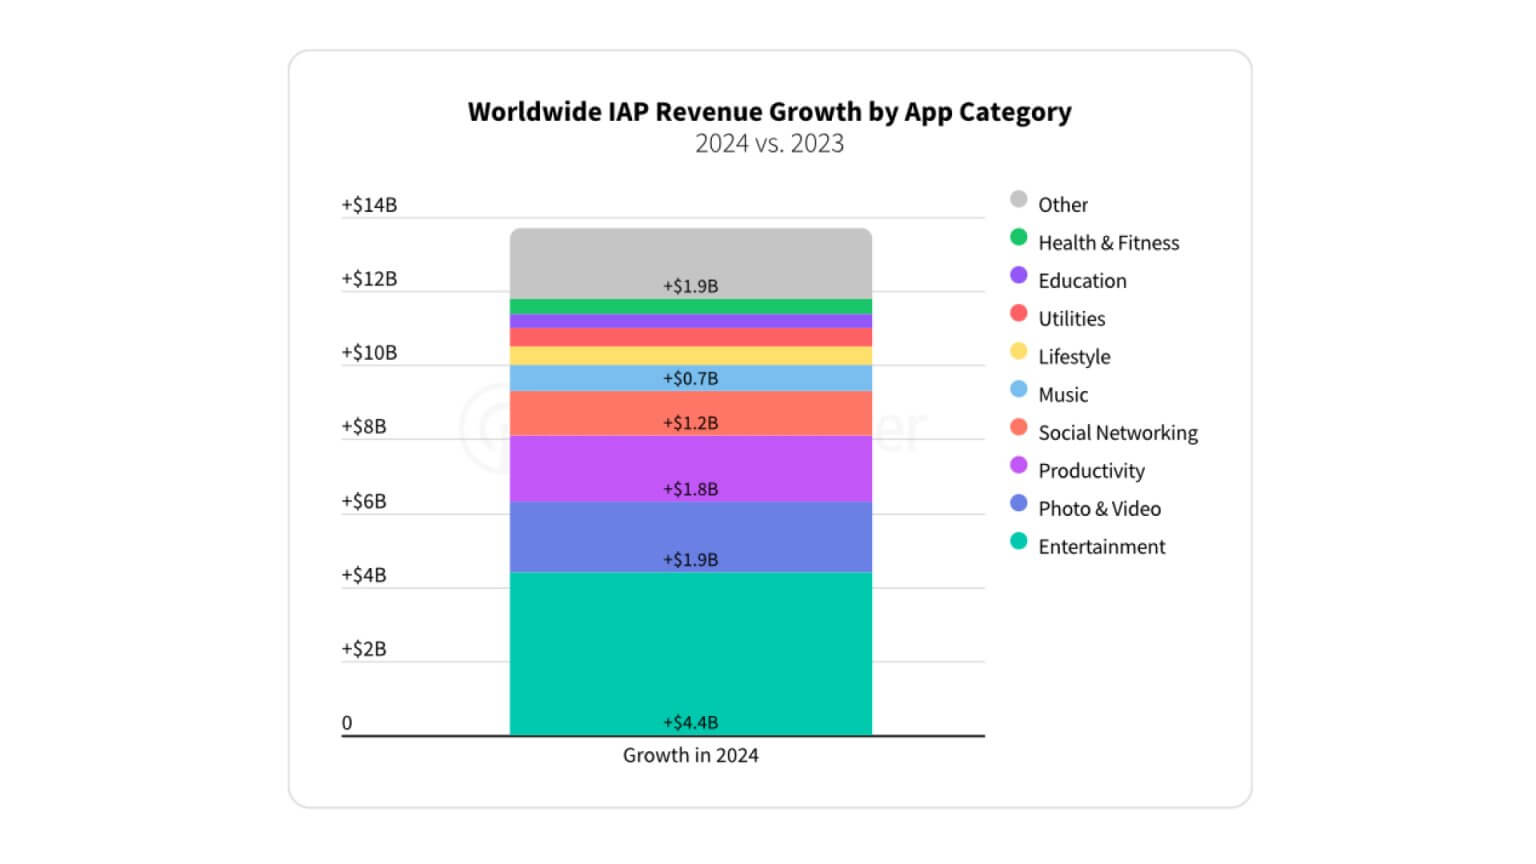Toggle the Entertainment legend entry
Viewport: 1536px width, 864px height.
1101,546
